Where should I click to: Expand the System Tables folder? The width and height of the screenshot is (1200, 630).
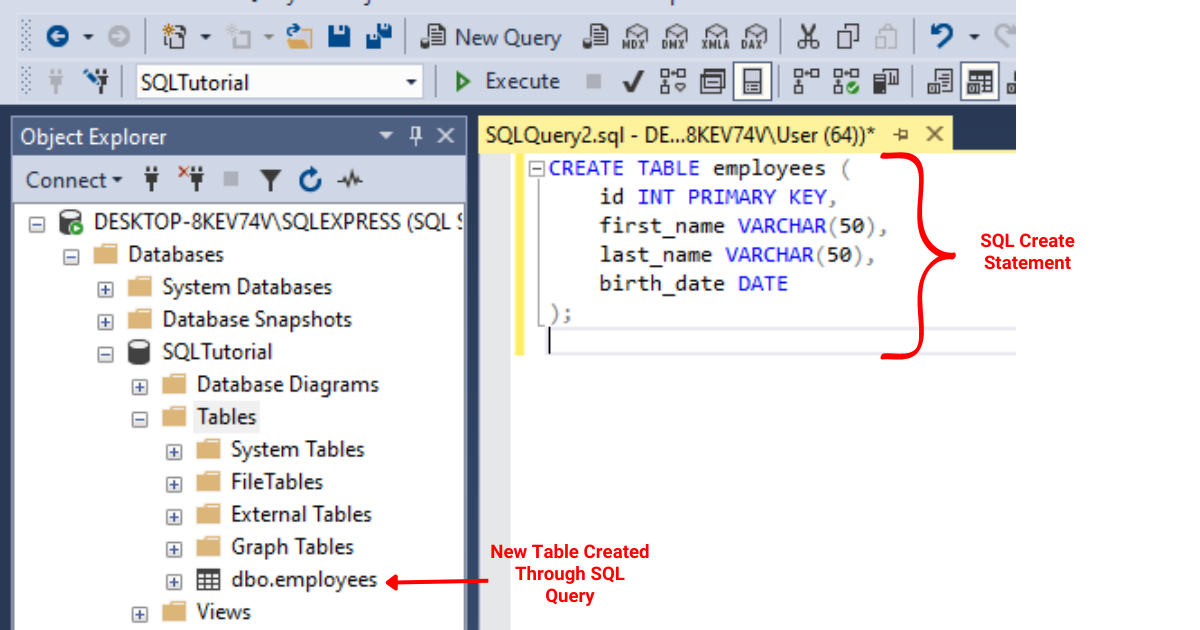[x=174, y=451]
